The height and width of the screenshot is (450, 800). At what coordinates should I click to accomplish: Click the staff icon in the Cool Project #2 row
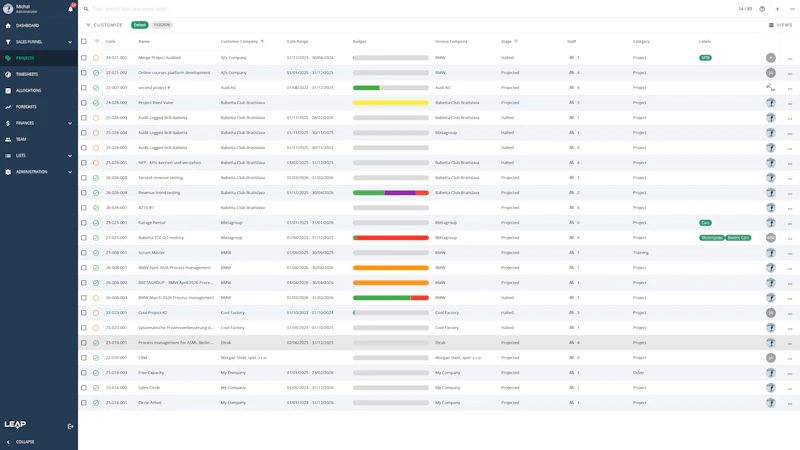pyautogui.click(x=571, y=313)
